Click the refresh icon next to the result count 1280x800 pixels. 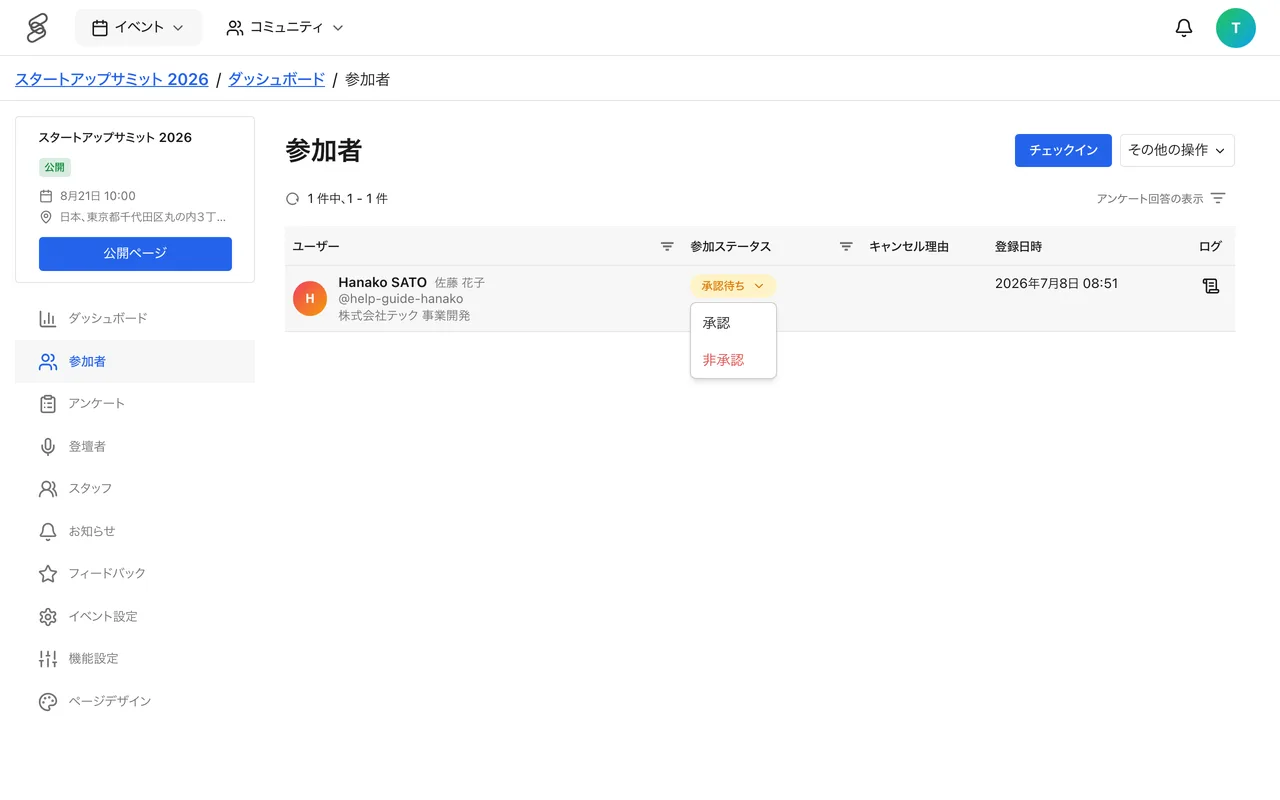point(293,199)
